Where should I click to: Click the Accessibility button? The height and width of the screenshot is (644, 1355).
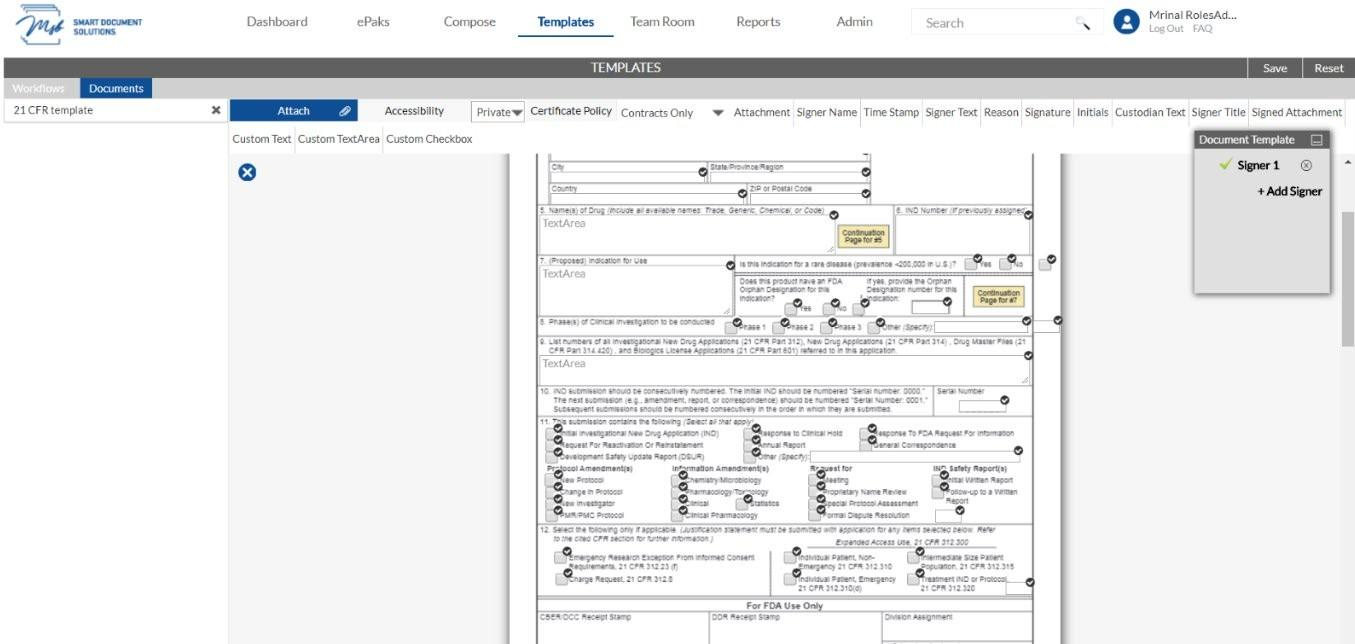point(414,111)
